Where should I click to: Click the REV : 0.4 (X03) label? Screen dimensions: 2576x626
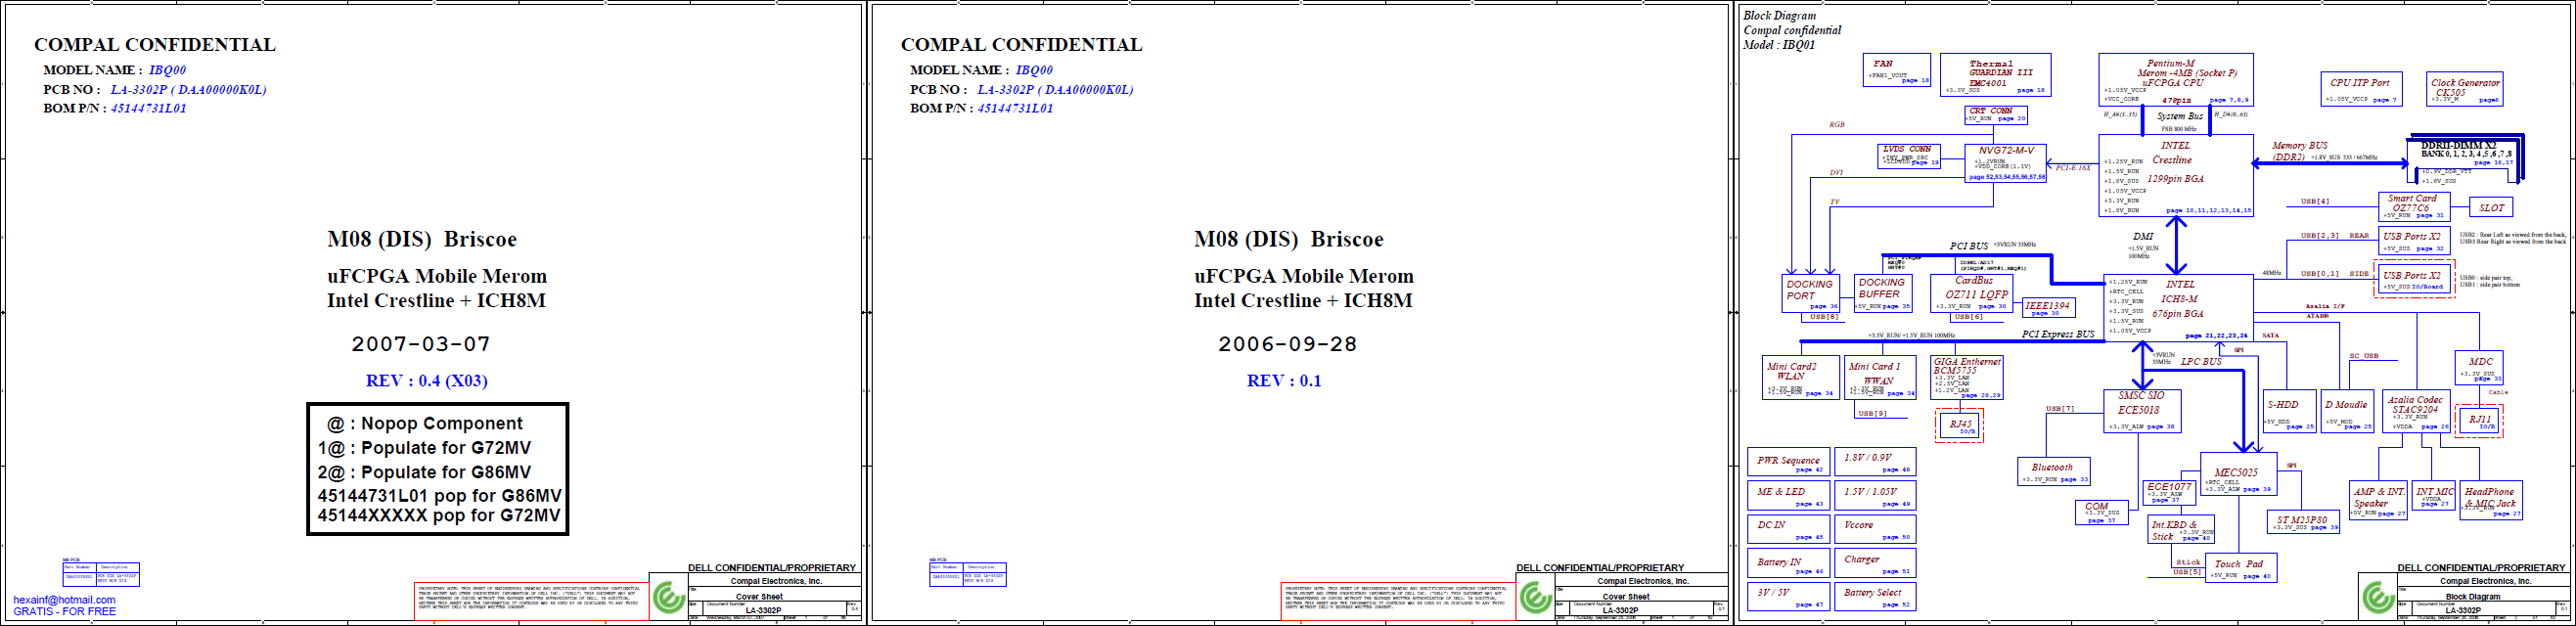(427, 381)
